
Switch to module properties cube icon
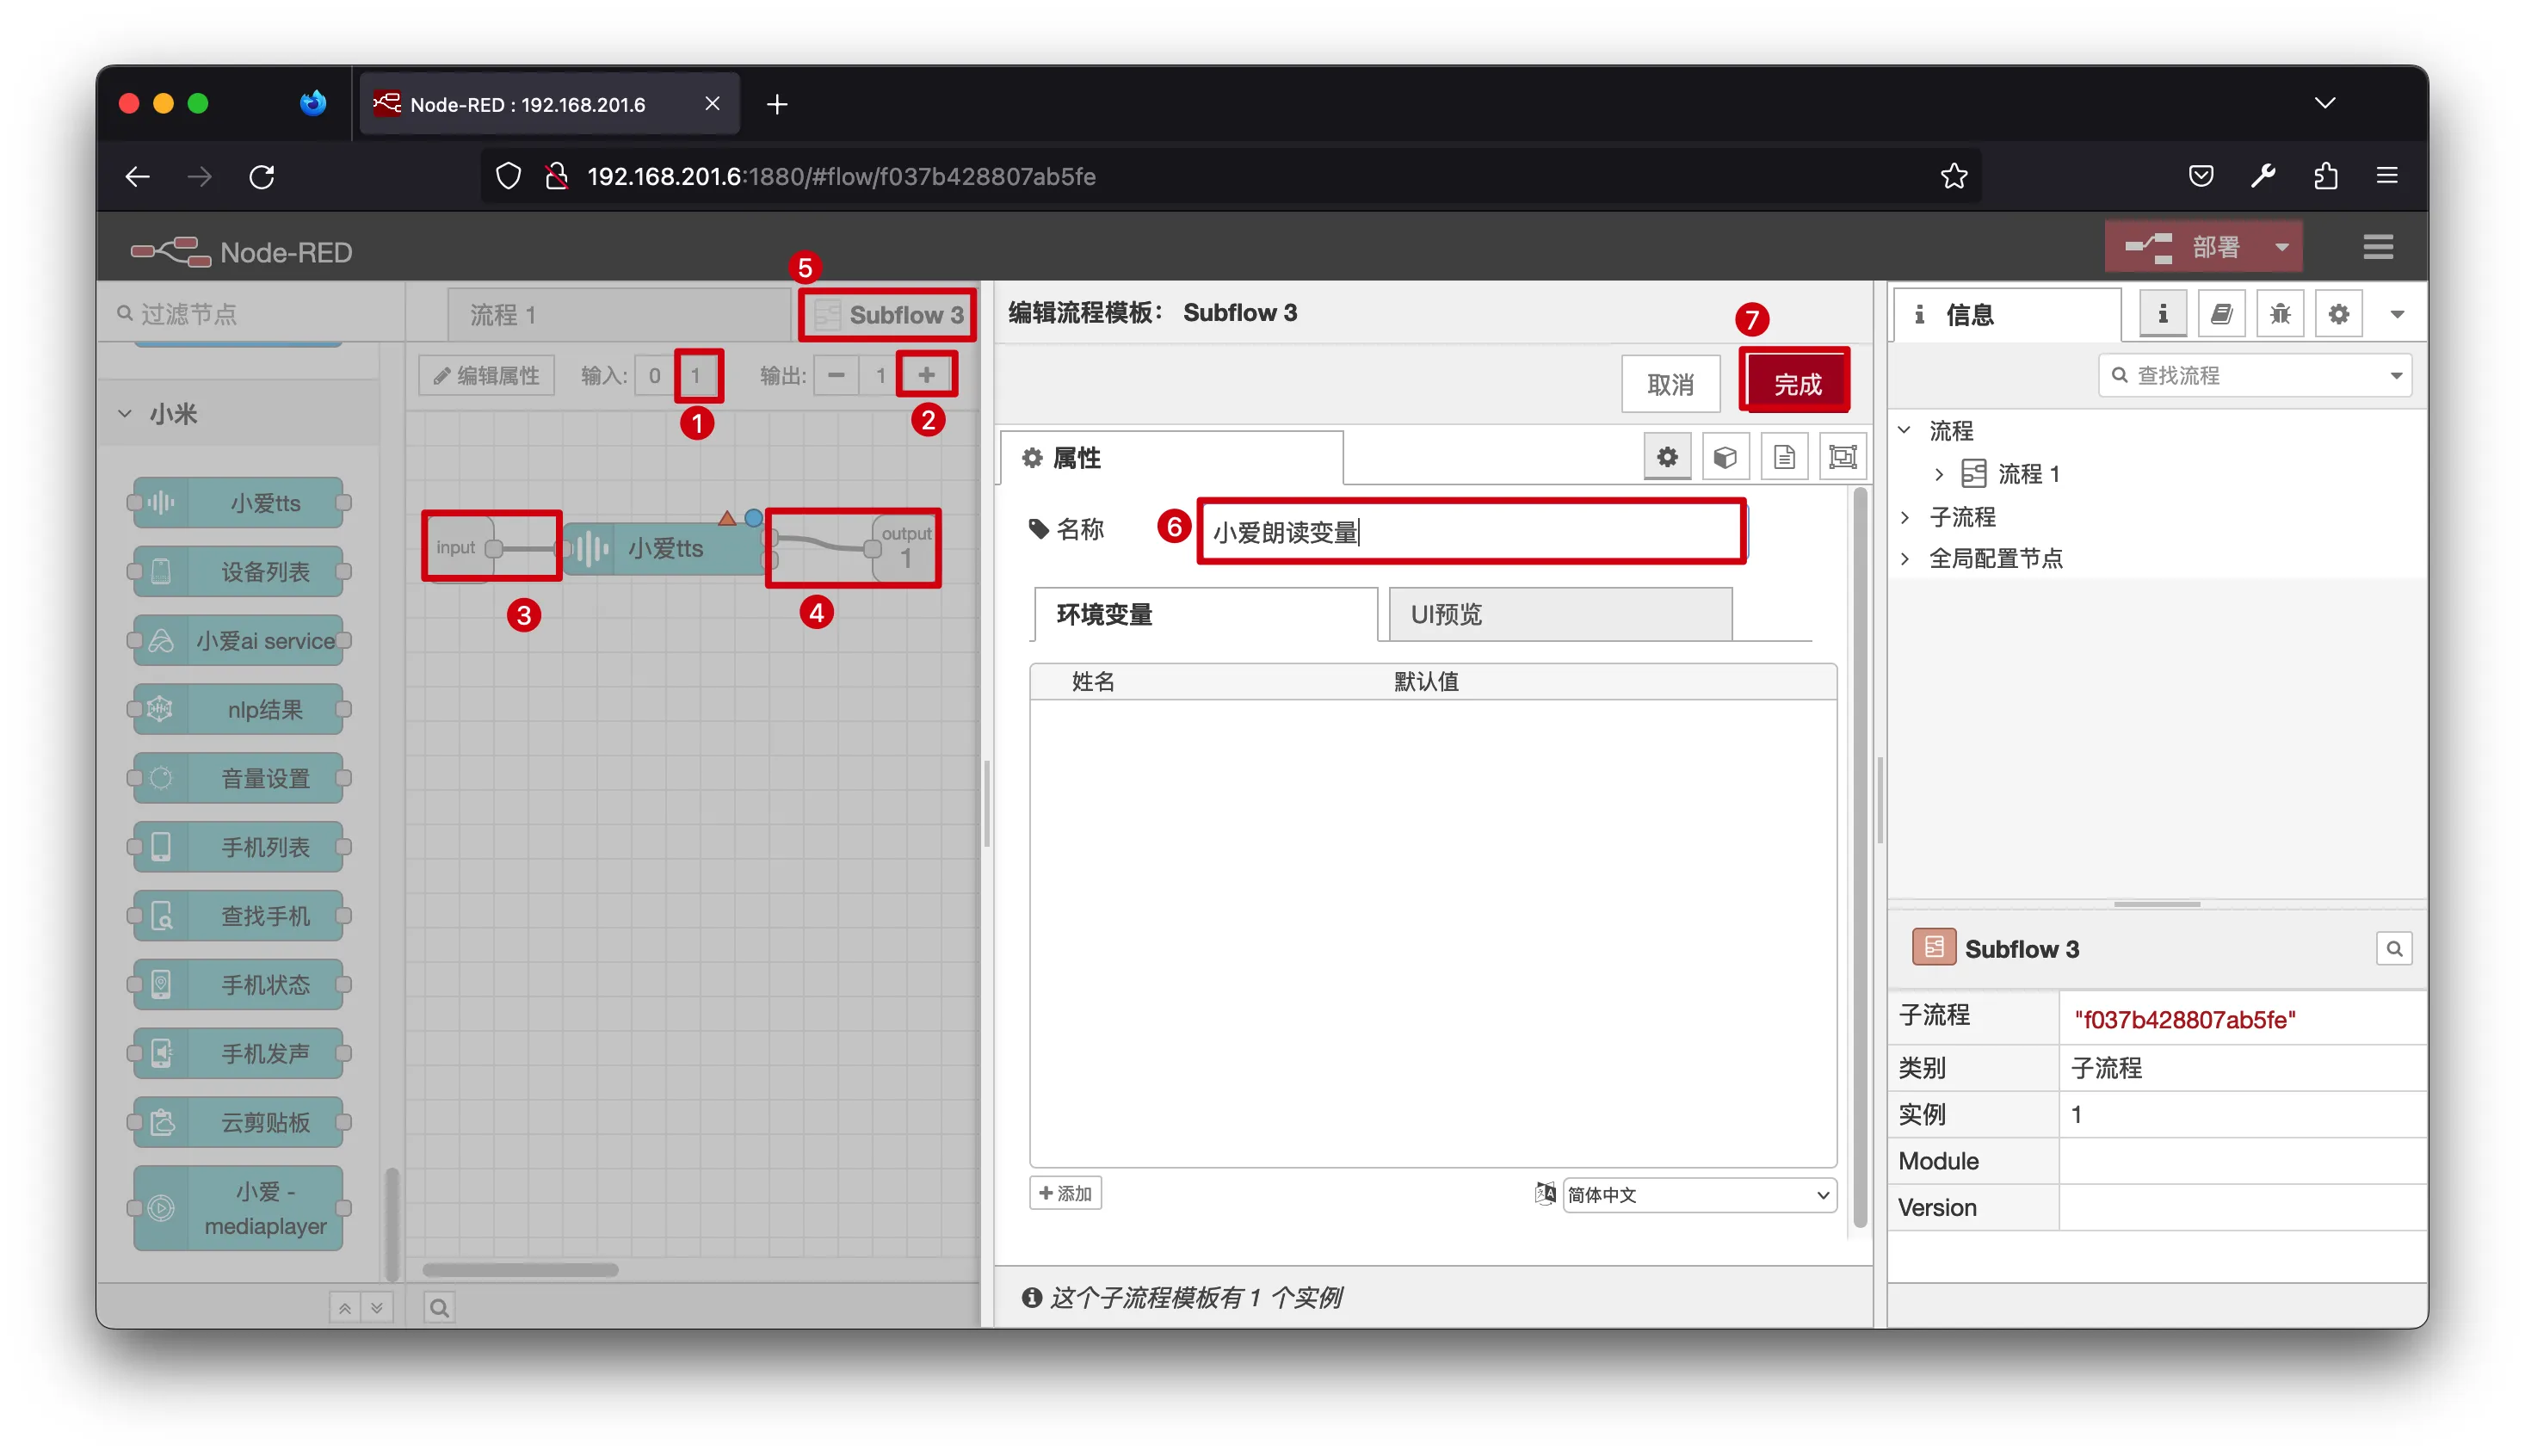point(1725,458)
